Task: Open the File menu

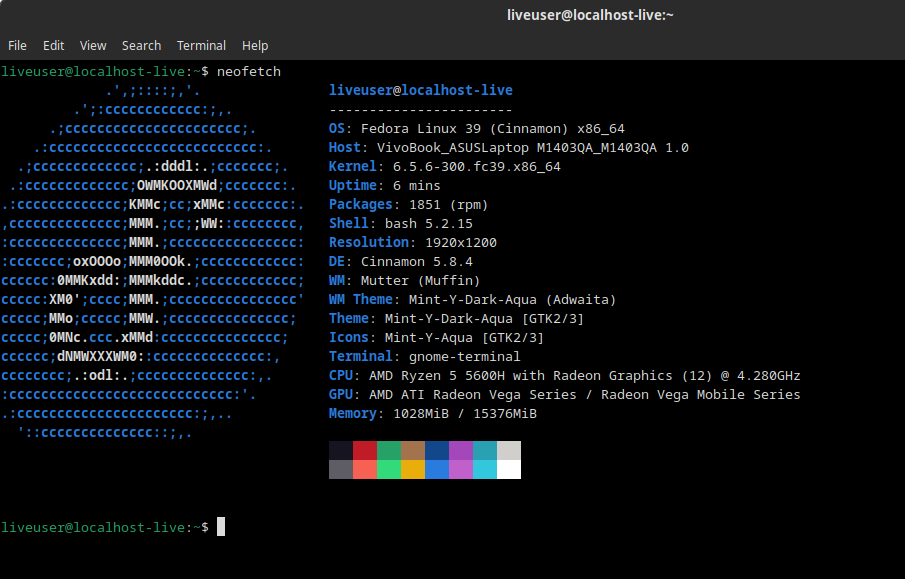Action: pos(17,45)
